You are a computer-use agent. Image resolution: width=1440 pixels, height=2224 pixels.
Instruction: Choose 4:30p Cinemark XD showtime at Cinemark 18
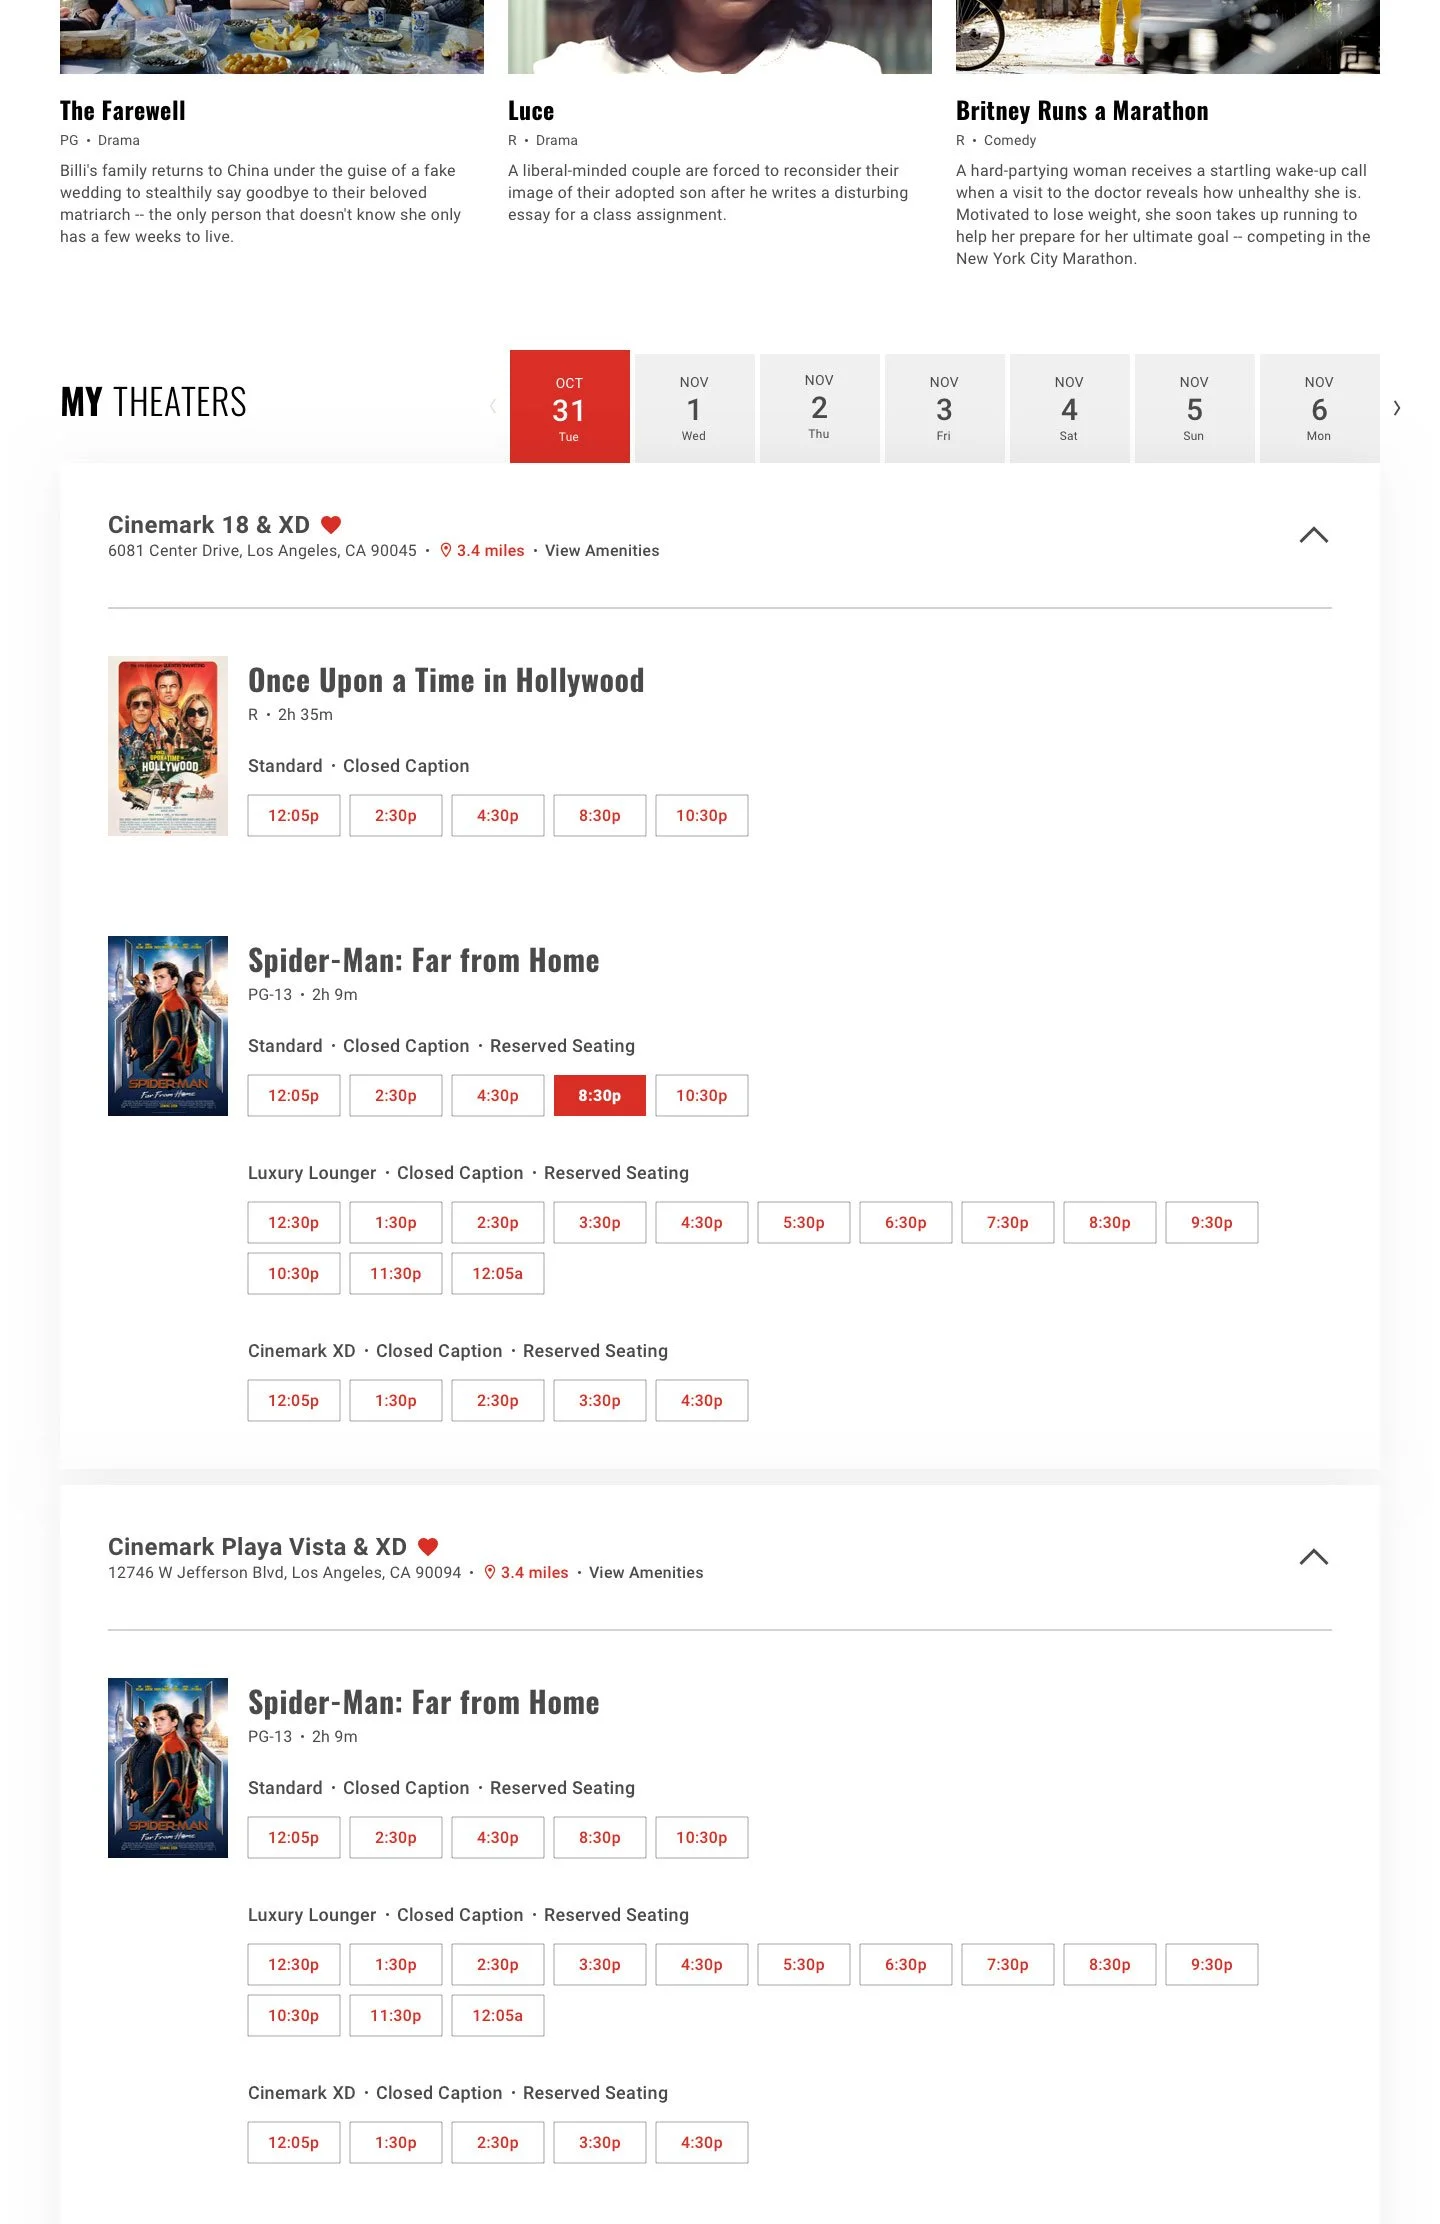702,1401
